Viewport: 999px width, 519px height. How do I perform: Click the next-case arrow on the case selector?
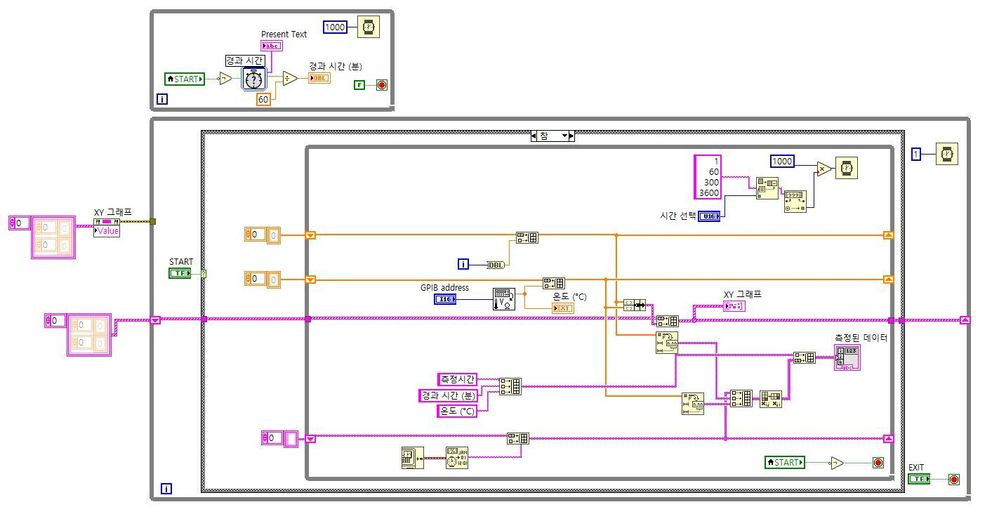coord(571,136)
